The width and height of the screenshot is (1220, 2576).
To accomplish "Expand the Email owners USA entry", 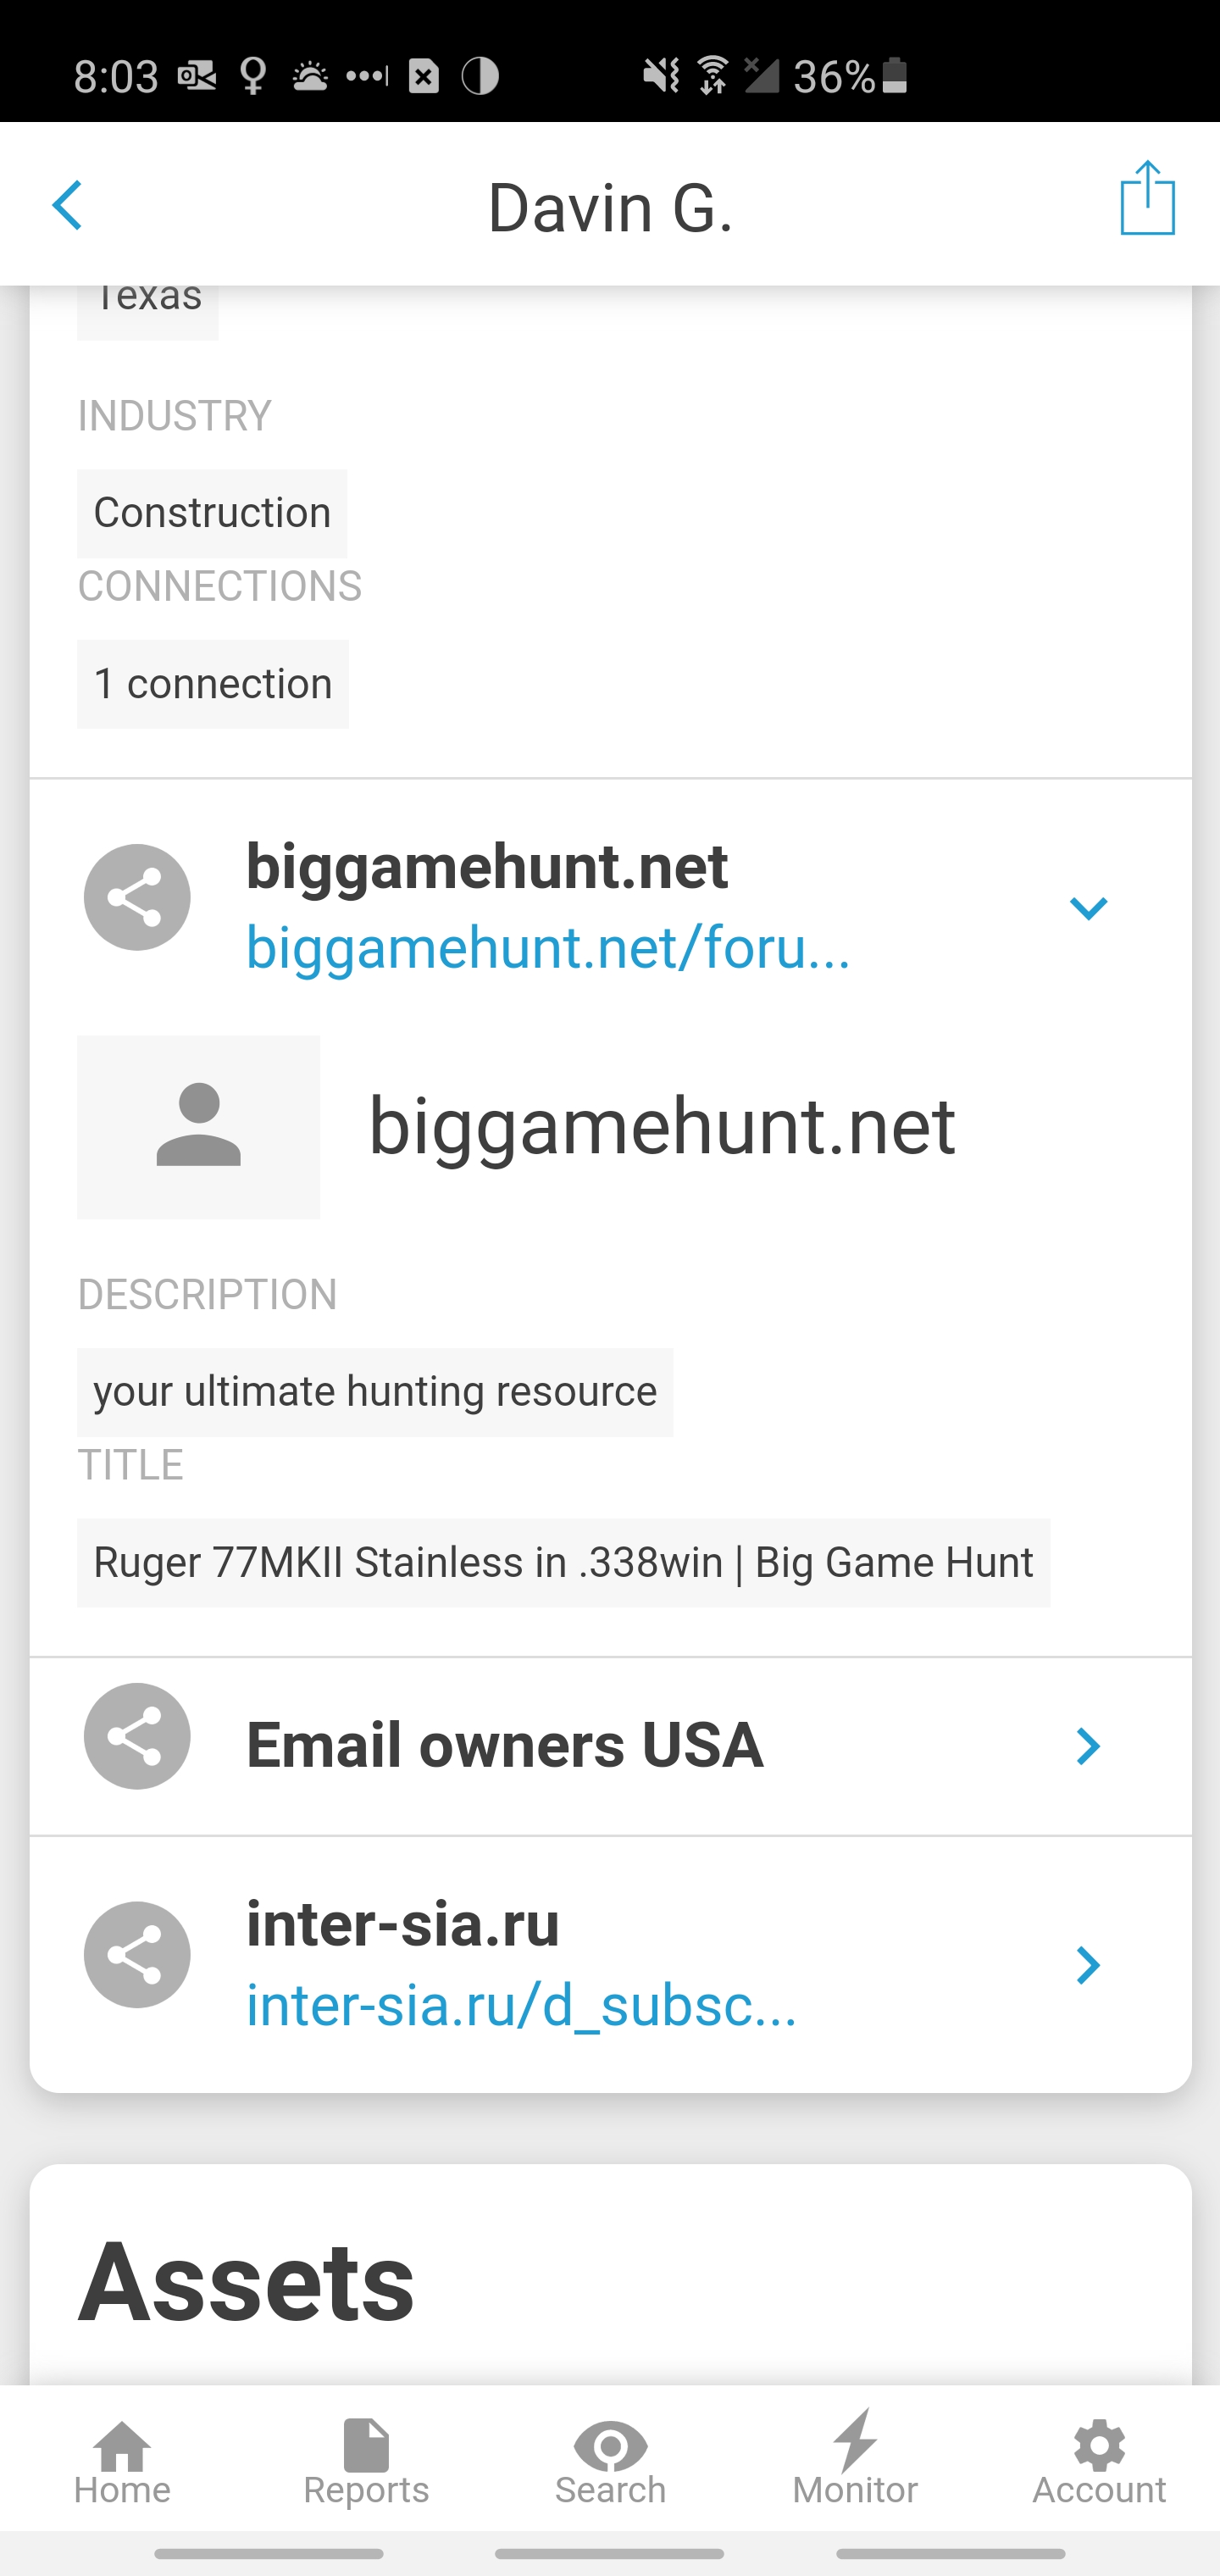I will point(1087,1746).
